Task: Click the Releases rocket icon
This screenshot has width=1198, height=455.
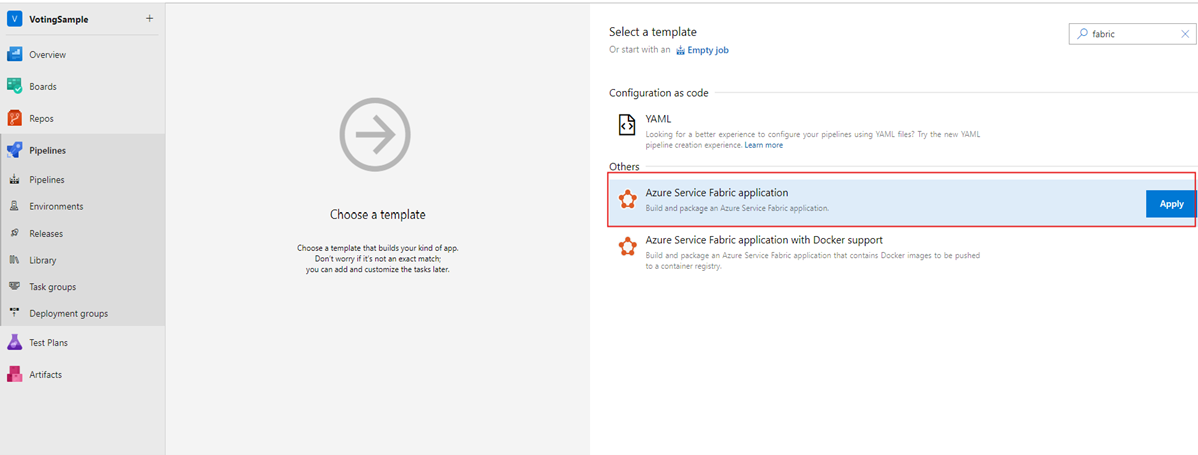Action: click(15, 234)
